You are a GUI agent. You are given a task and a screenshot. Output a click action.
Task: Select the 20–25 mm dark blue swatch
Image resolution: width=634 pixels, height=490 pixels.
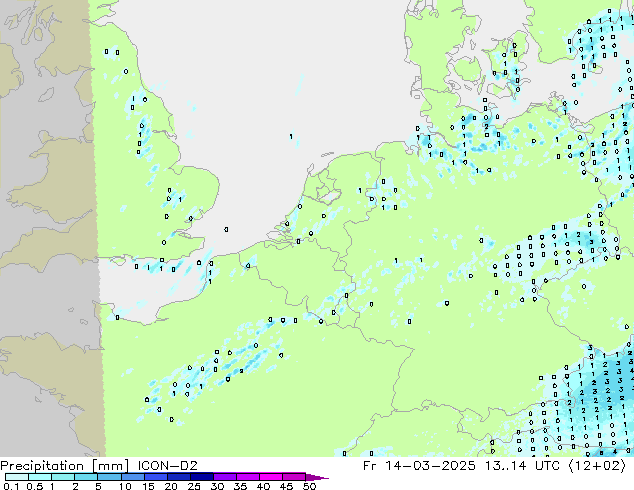click(x=178, y=477)
